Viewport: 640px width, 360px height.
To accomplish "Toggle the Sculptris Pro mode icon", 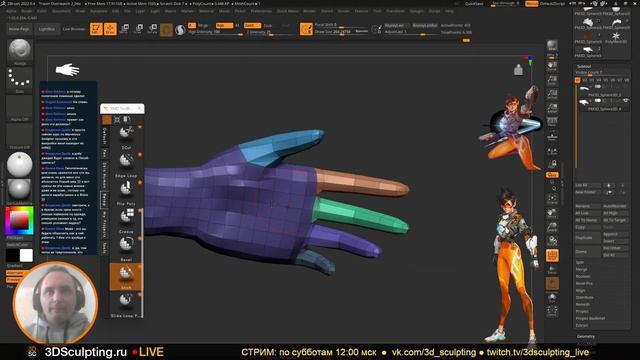I will (x=180, y=29).
